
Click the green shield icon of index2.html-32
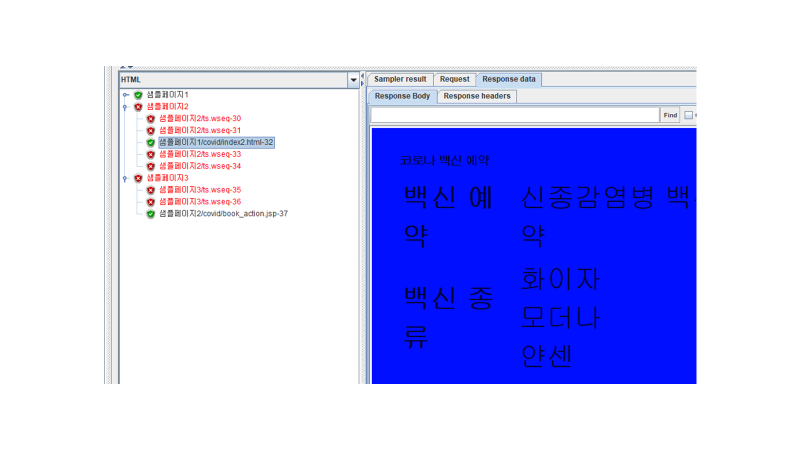pos(151,142)
